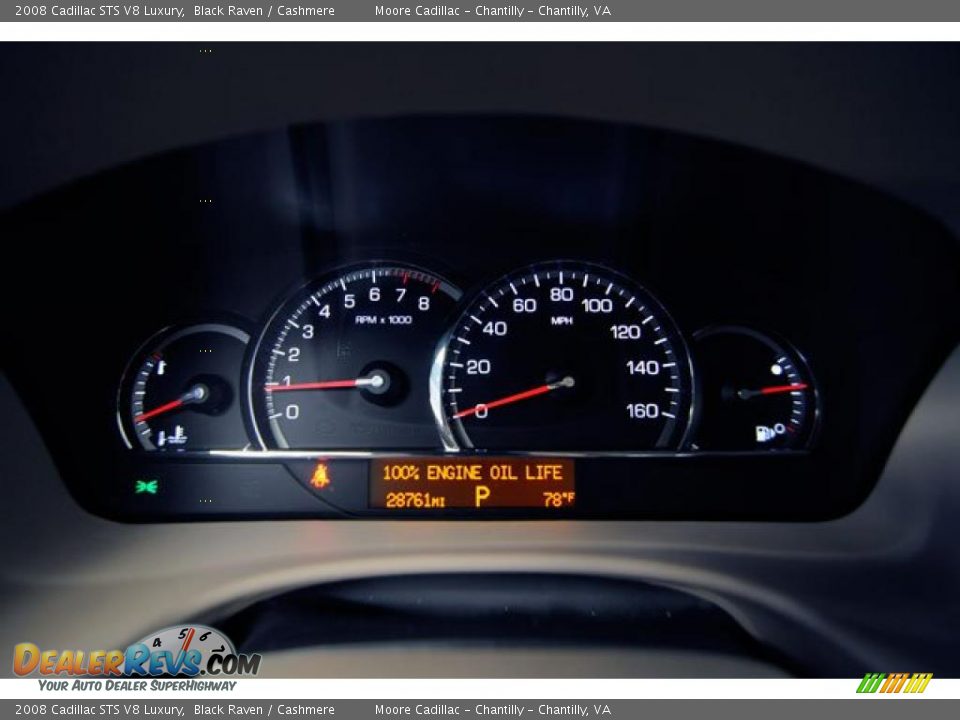Click the coolant temperature icon on left gauge
The width and height of the screenshot is (960, 720).
pyautogui.click(x=177, y=437)
